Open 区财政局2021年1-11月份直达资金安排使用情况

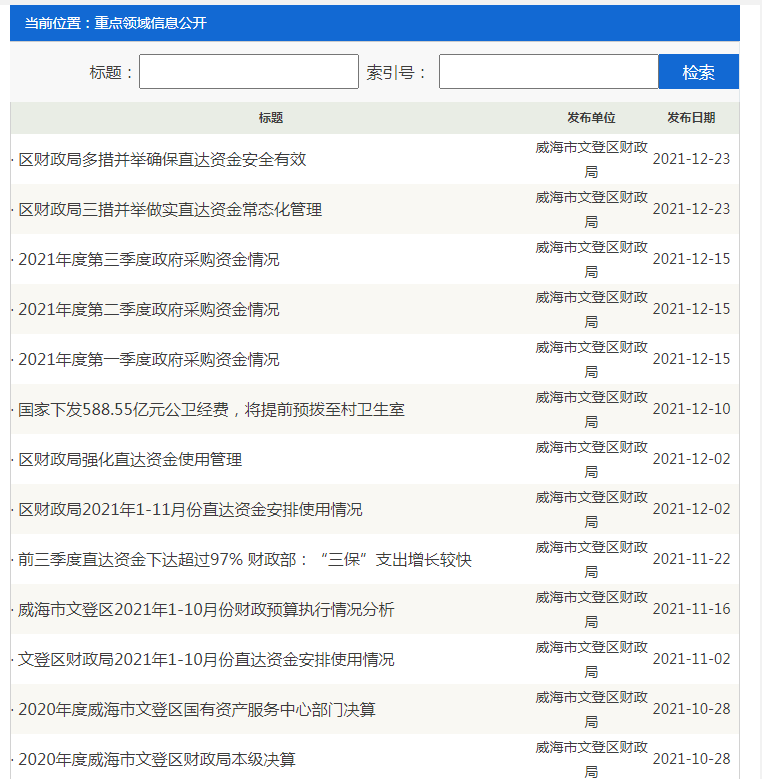click(190, 510)
